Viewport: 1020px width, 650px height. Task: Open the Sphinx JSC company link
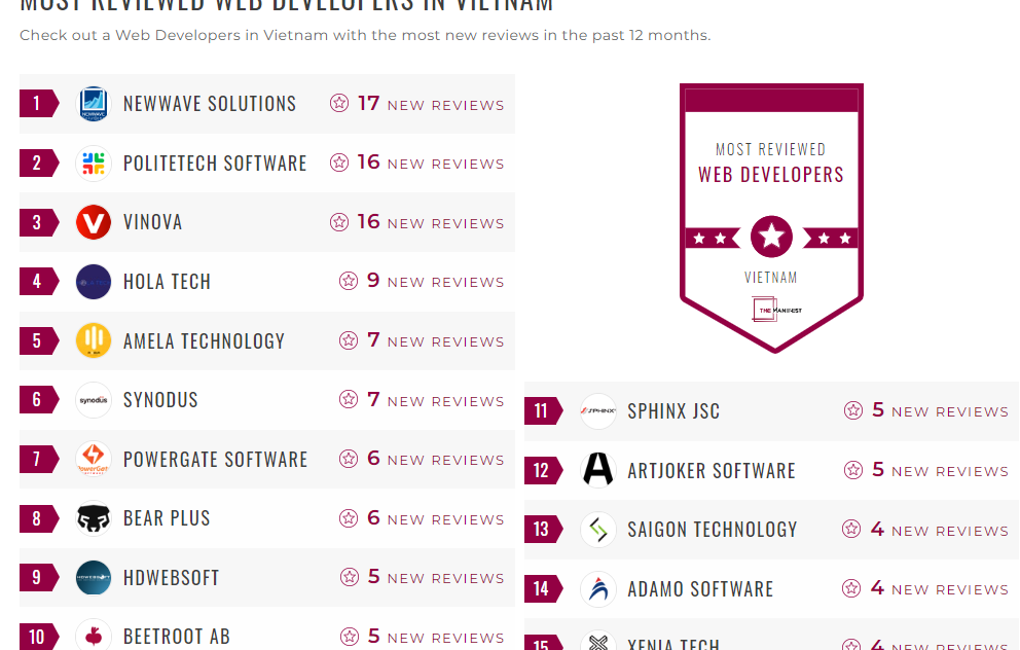673,411
